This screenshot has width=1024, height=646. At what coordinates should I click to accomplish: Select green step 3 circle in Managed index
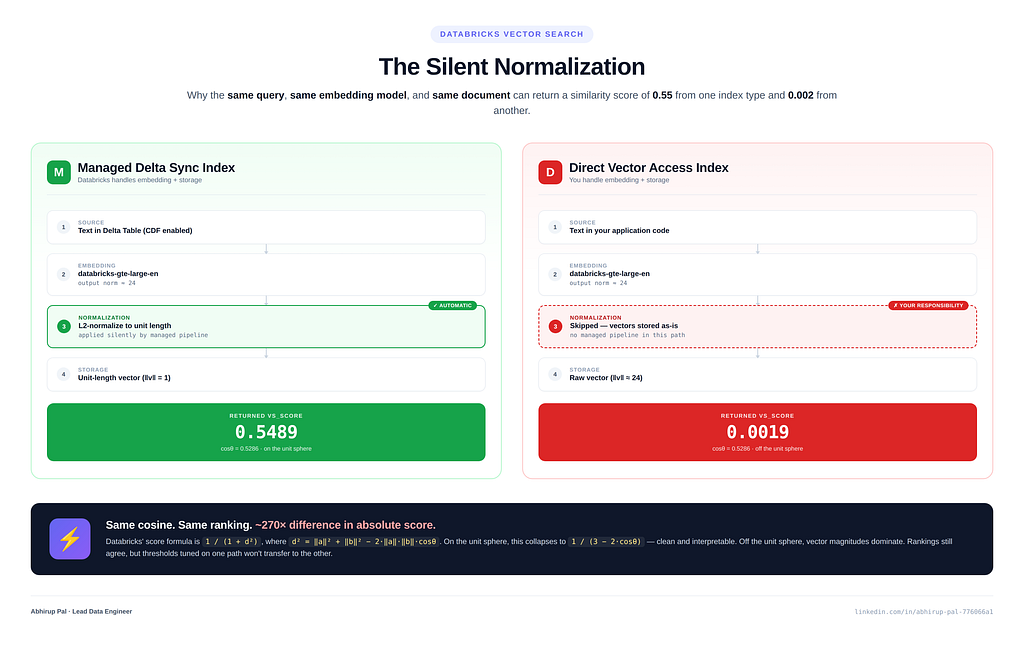pos(64,326)
